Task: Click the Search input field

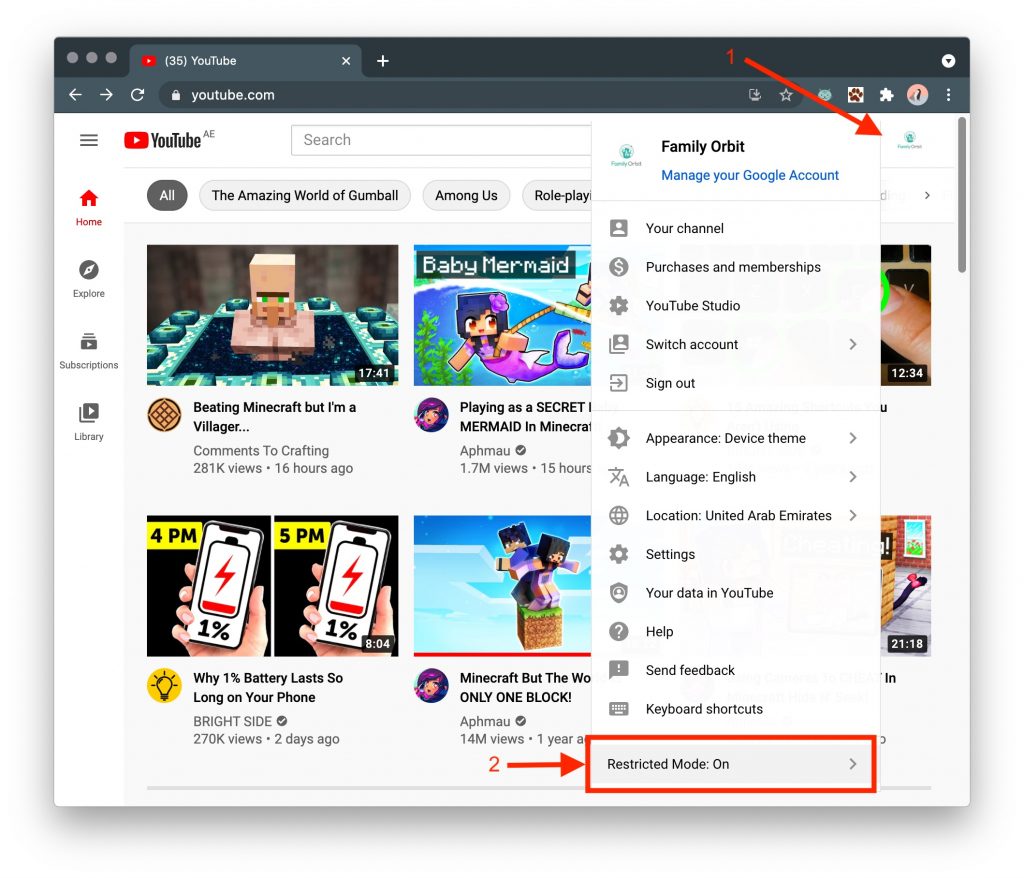Action: click(x=440, y=140)
